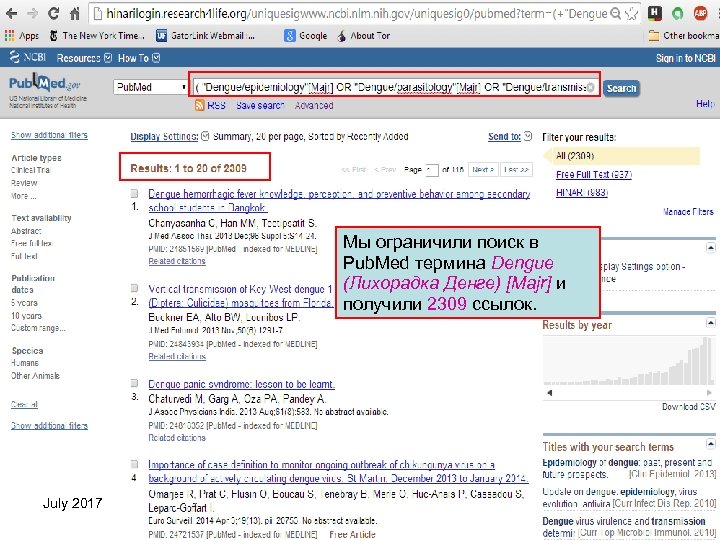Click the Save search link
Image resolution: width=720 pixels, height=540 pixels.
click(260, 105)
